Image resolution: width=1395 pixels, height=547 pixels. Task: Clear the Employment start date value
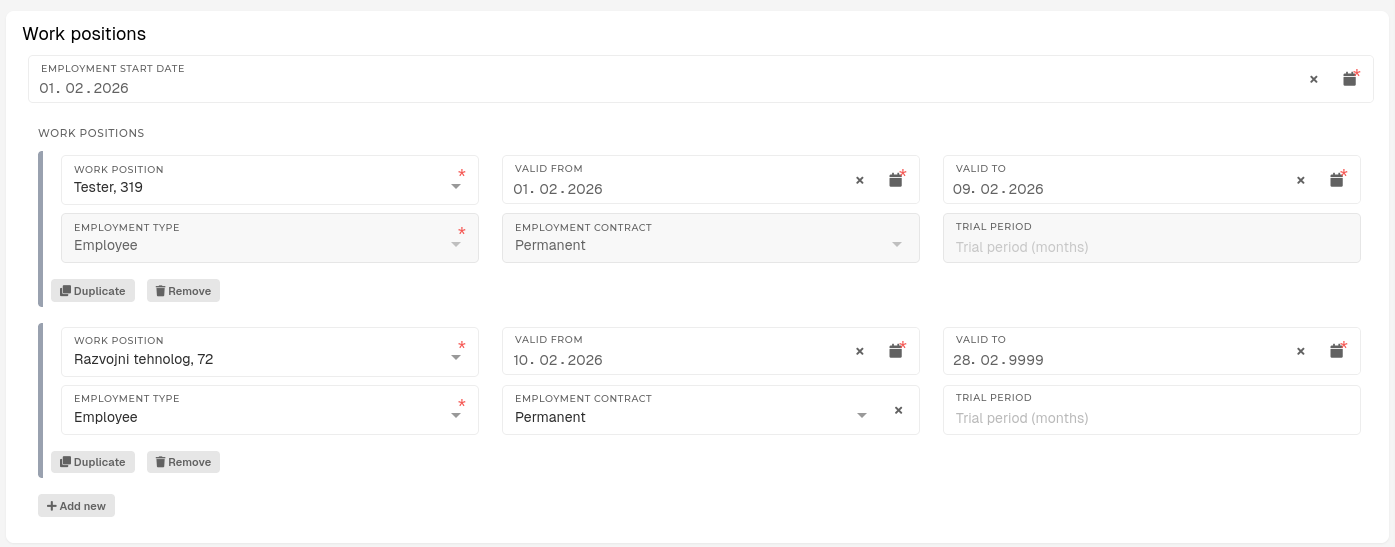(1314, 79)
